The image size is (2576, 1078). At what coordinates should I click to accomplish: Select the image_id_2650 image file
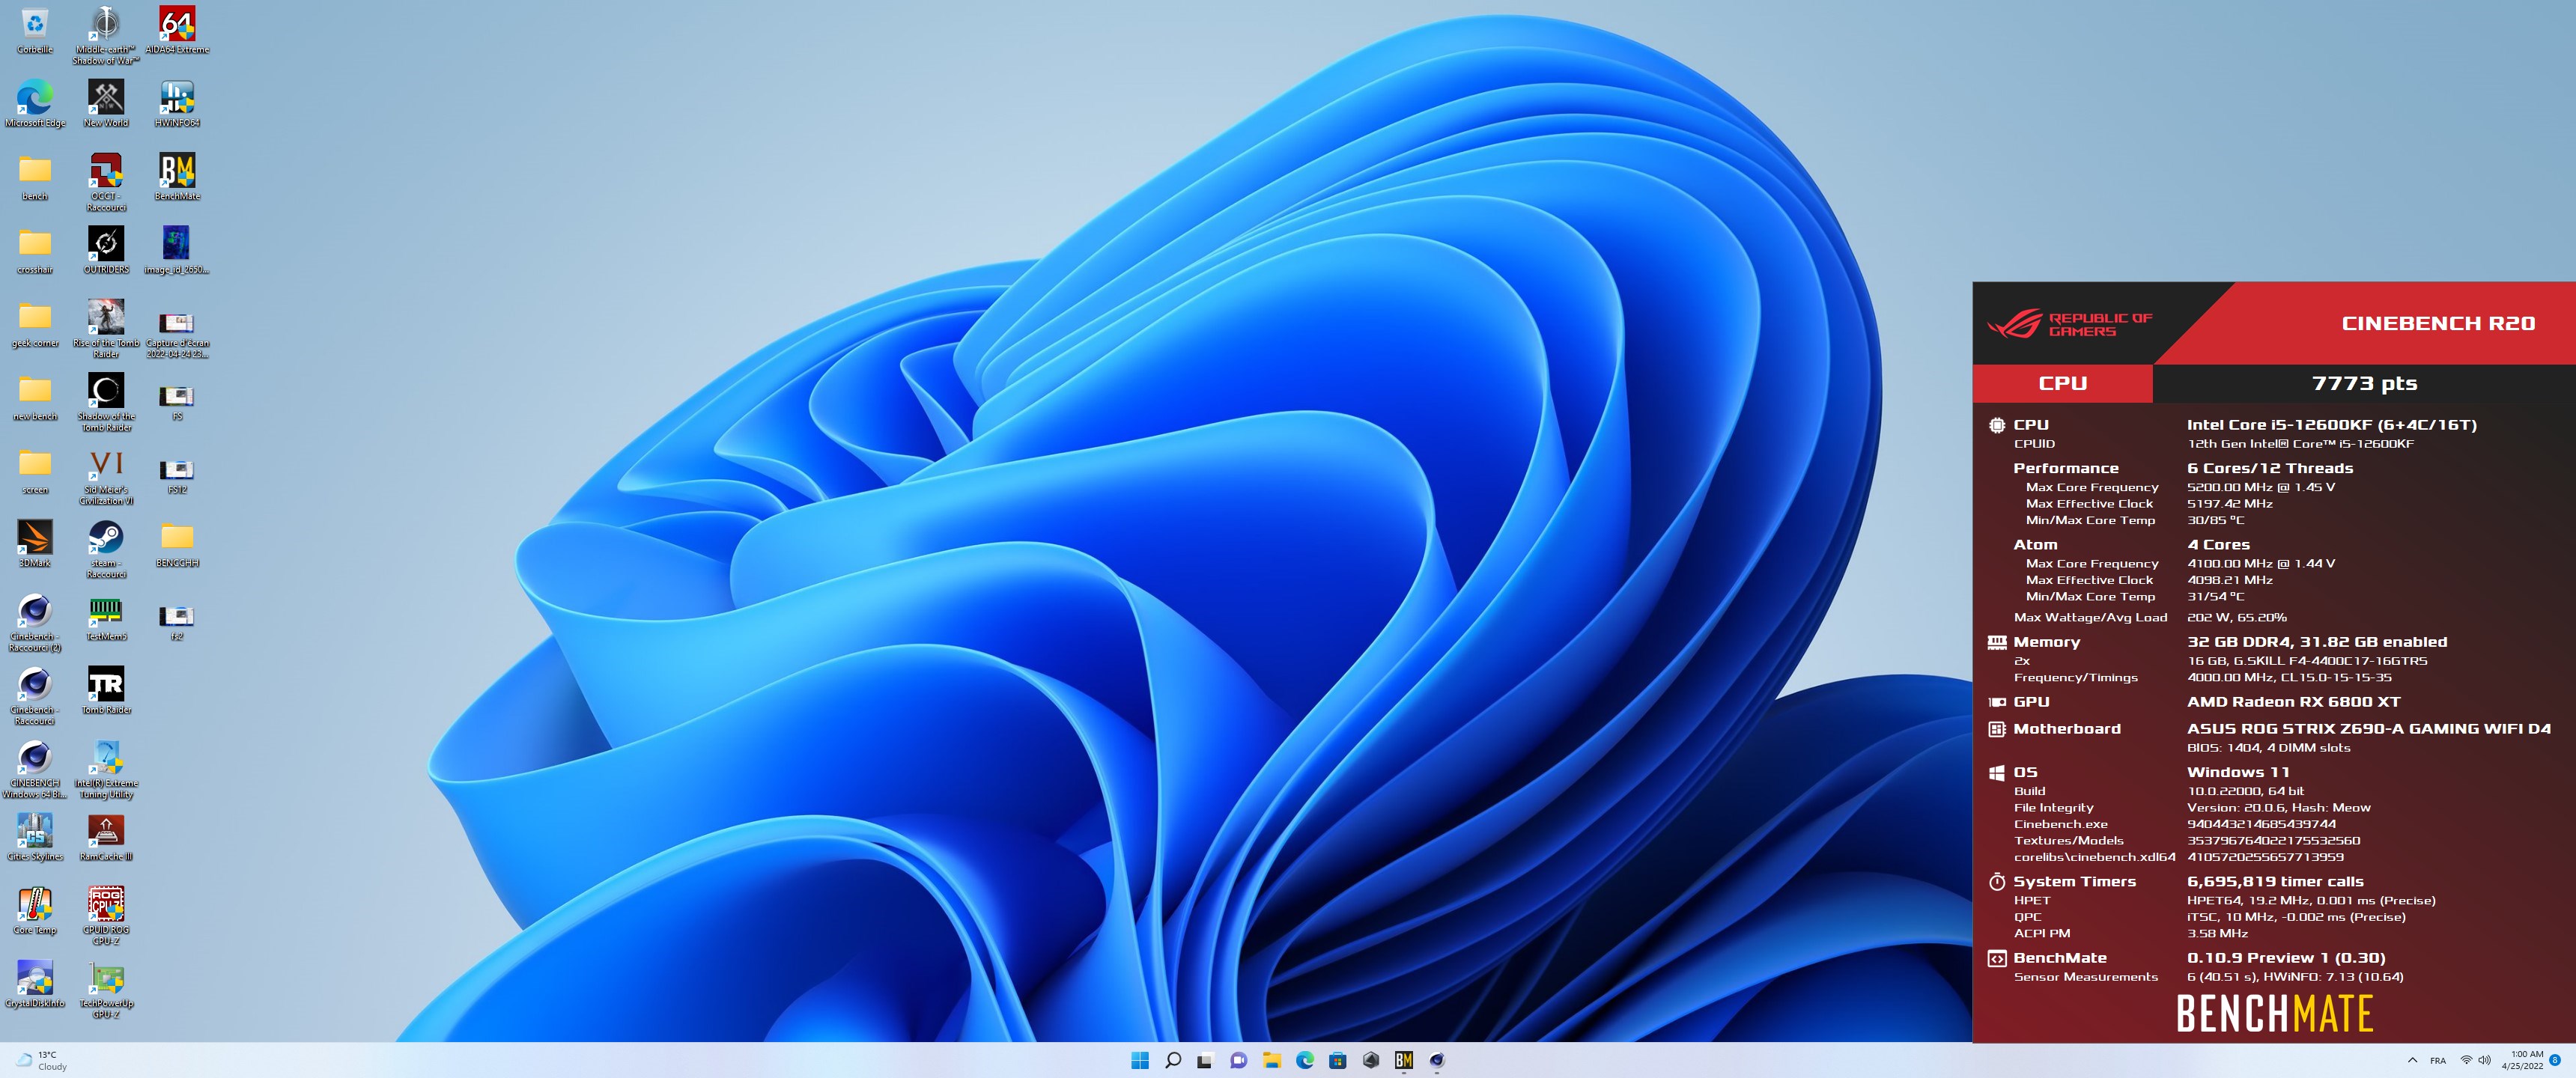point(177,250)
